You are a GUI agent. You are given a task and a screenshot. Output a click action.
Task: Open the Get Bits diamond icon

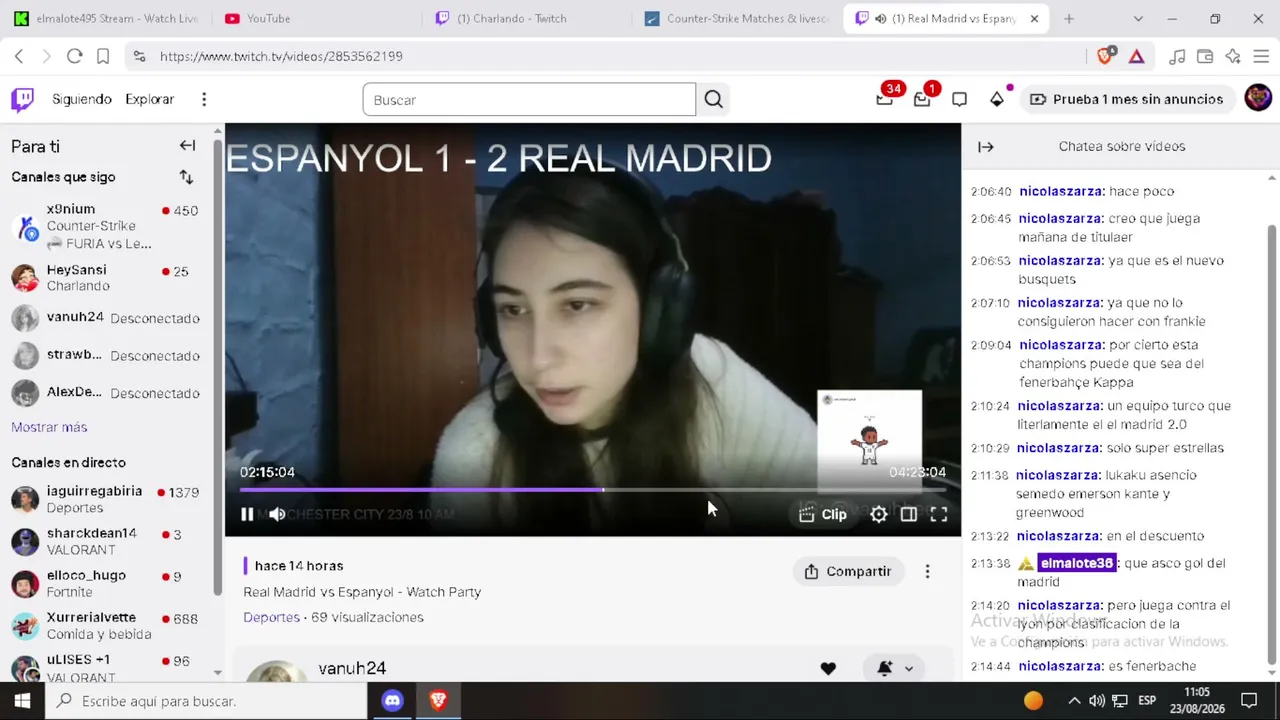pyautogui.click(x=997, y=99)
